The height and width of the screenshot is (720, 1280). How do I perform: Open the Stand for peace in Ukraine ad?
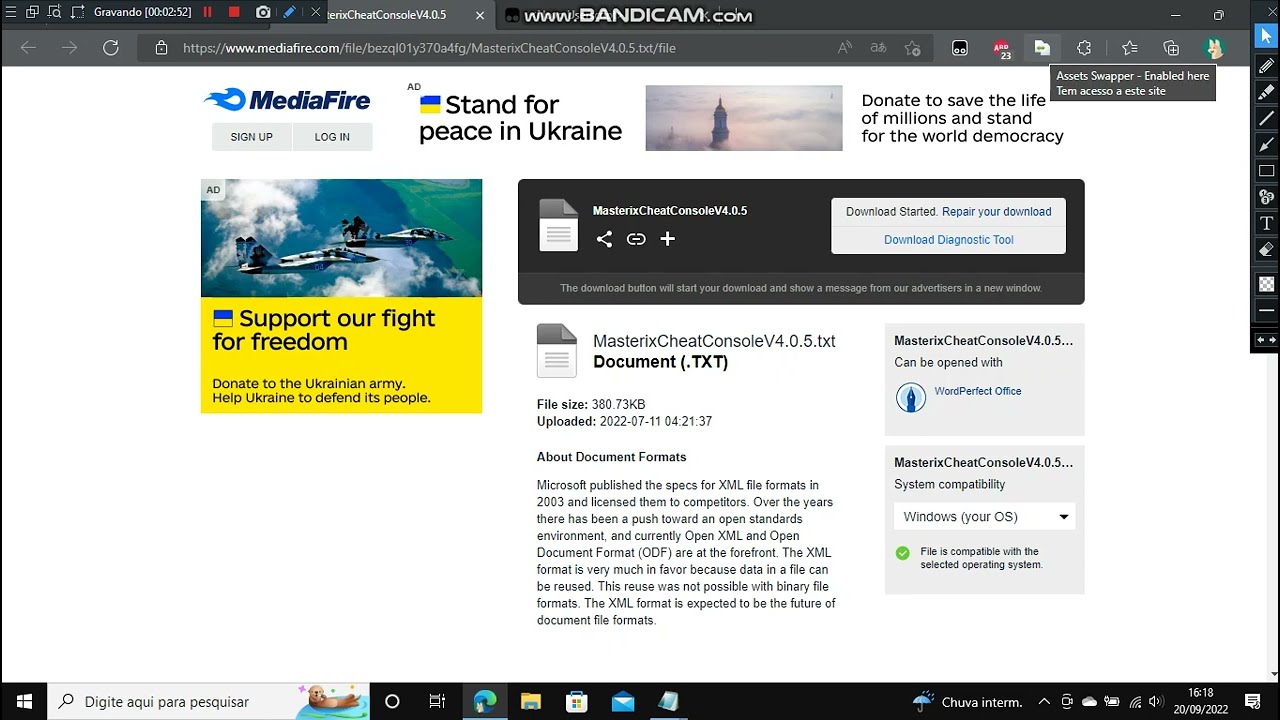[x=740, y=118]
